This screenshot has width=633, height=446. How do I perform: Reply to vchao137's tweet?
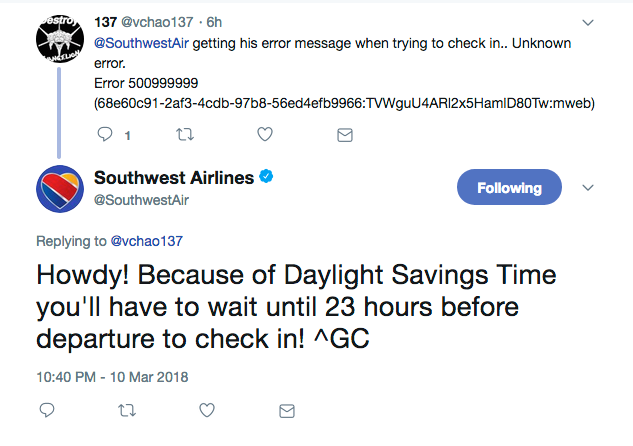point(105,133)
